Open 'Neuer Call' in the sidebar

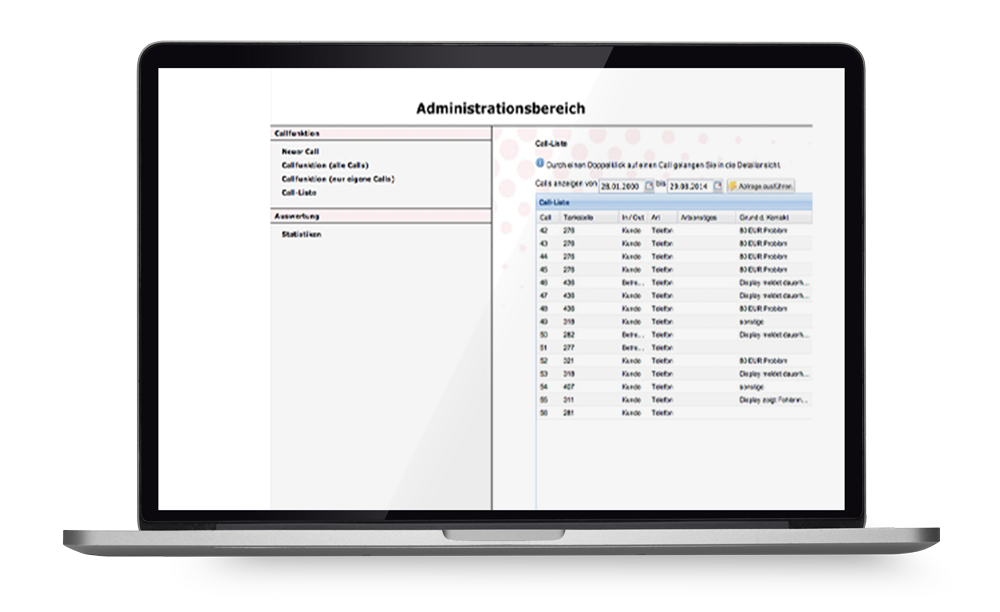pyautogui.click(x=300, y=151)
